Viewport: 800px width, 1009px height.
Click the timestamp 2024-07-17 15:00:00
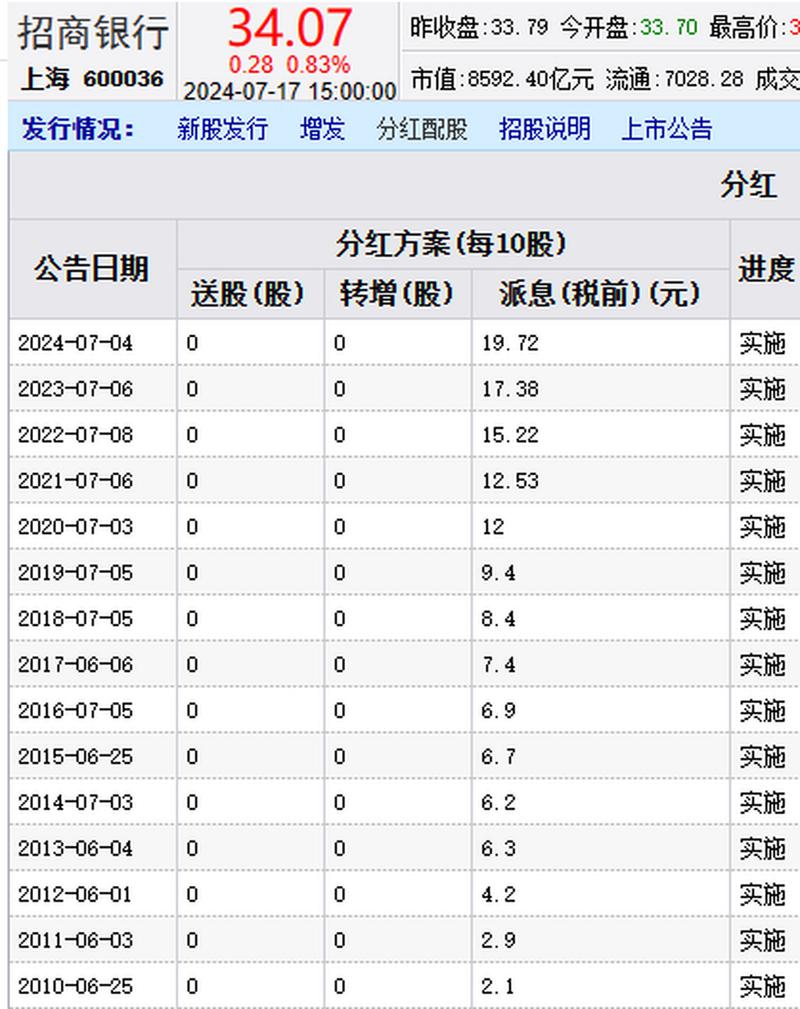290,91
